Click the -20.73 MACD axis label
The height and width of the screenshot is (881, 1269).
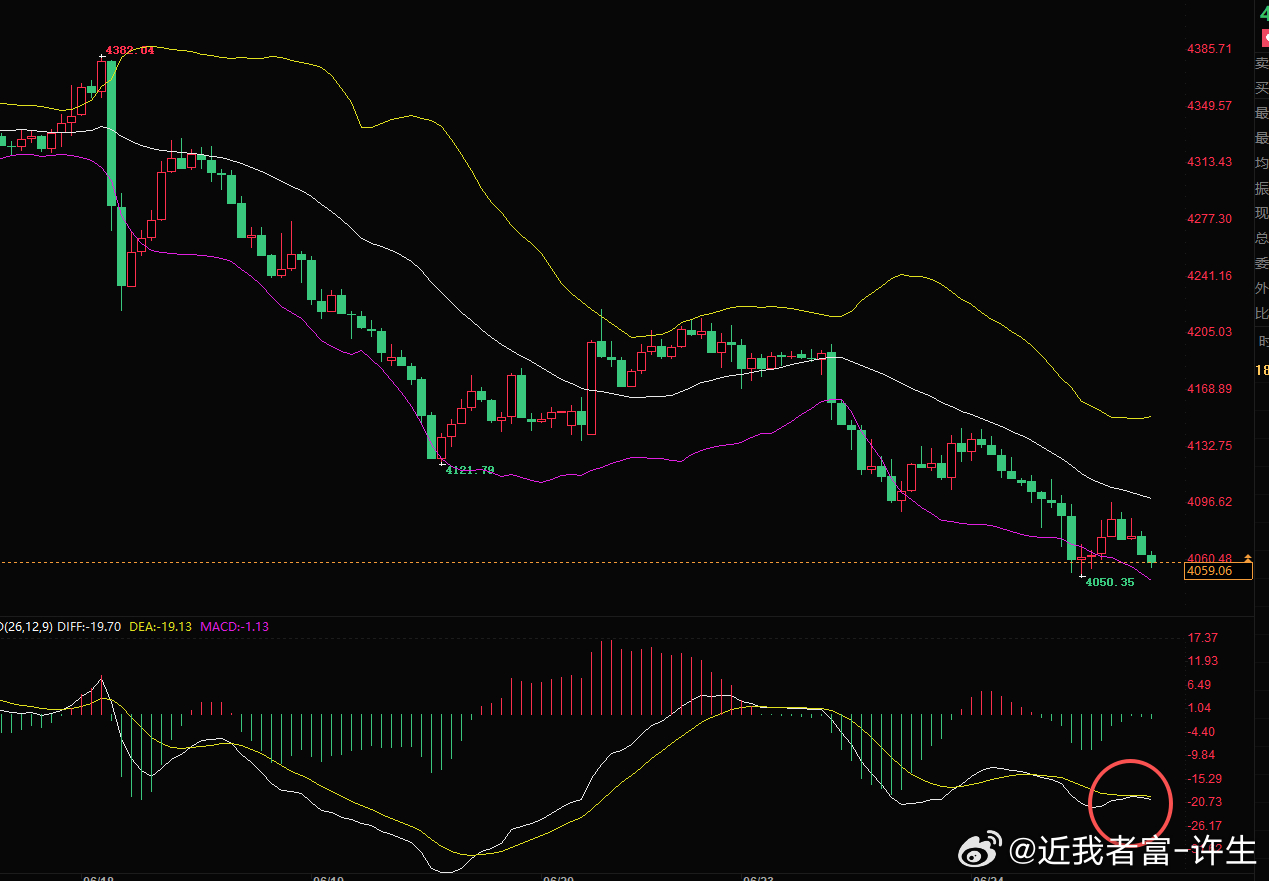pyautogui.click(x=1204, y=801)
